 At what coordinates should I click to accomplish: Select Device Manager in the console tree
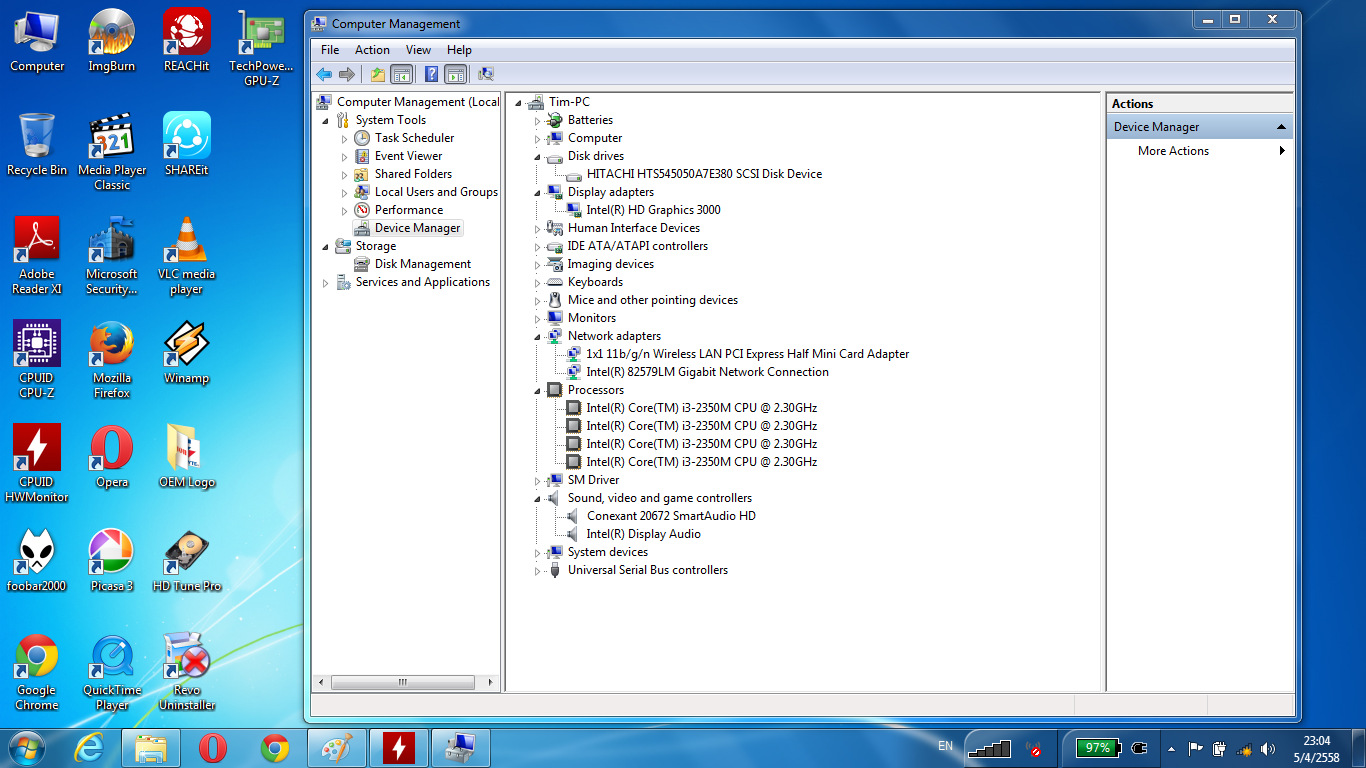coord(417,228)
